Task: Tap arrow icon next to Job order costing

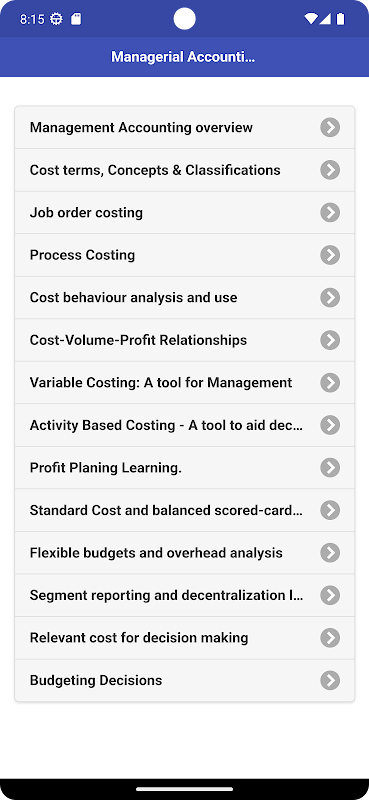Action: pyautogui.click(x=330, y=212)
